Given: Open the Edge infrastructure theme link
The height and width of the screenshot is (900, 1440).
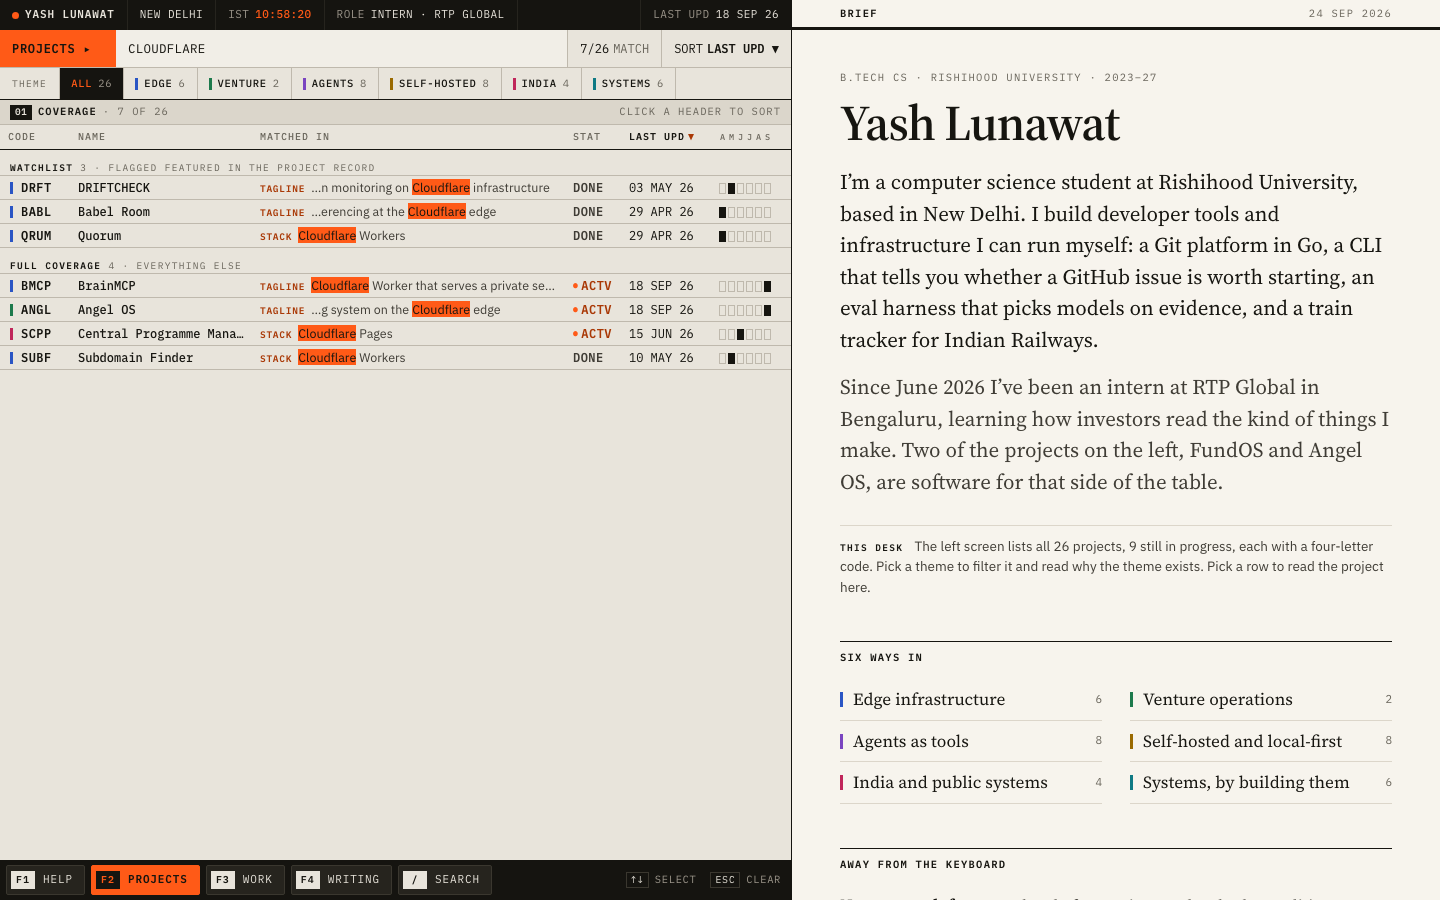Looking at the screenshot, I should (x=971, y=700).
